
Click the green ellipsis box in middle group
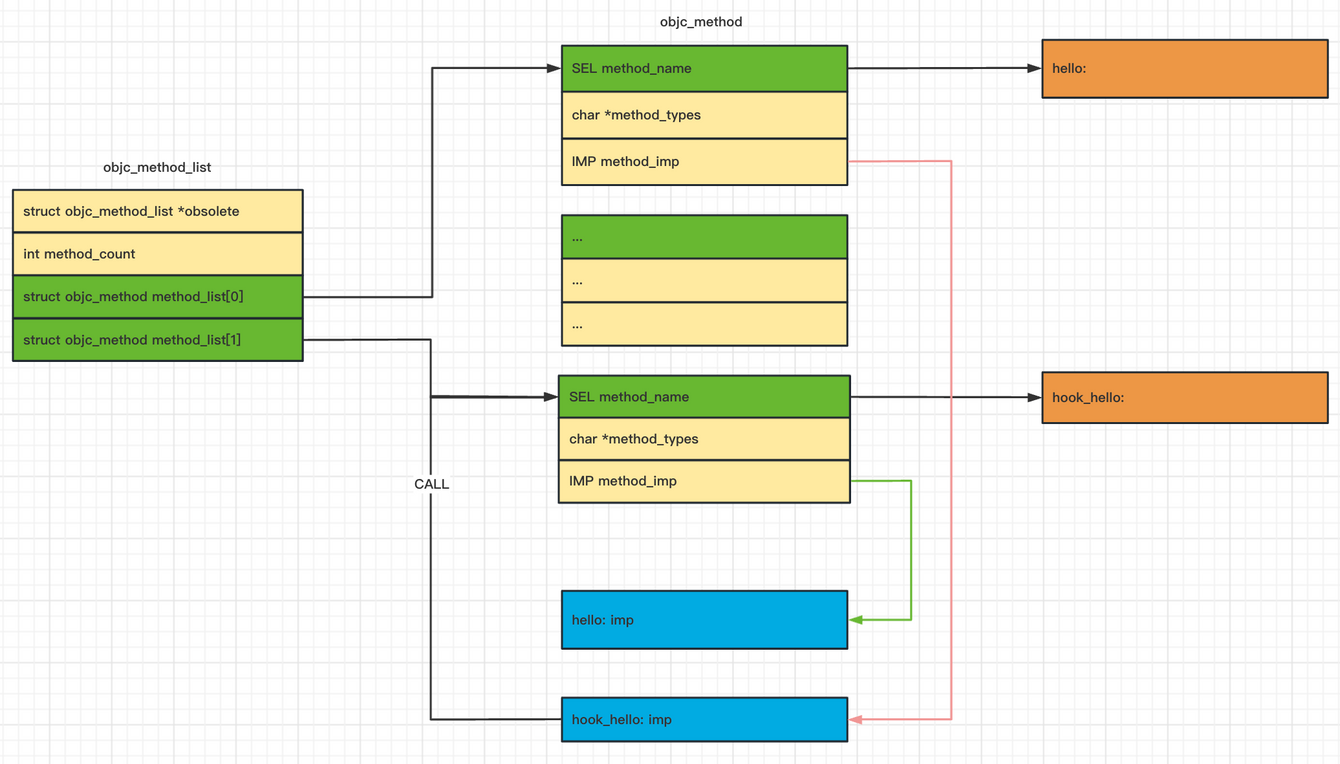point(704,237)
